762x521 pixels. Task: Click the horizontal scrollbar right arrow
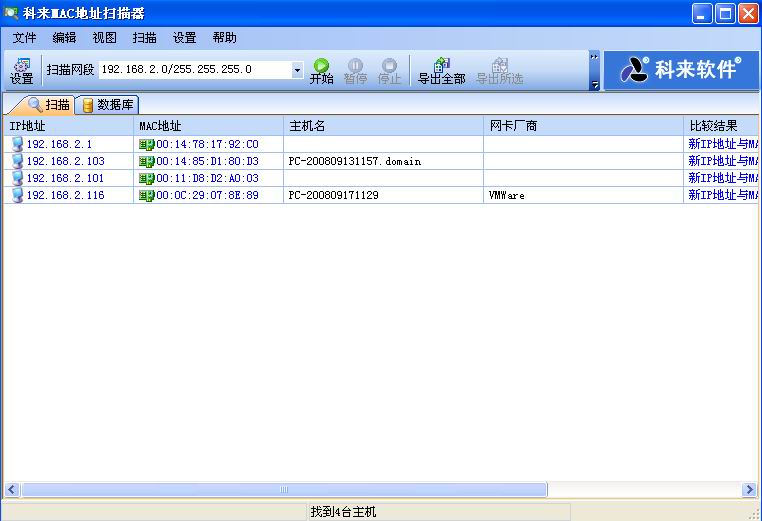coord(750,489)
